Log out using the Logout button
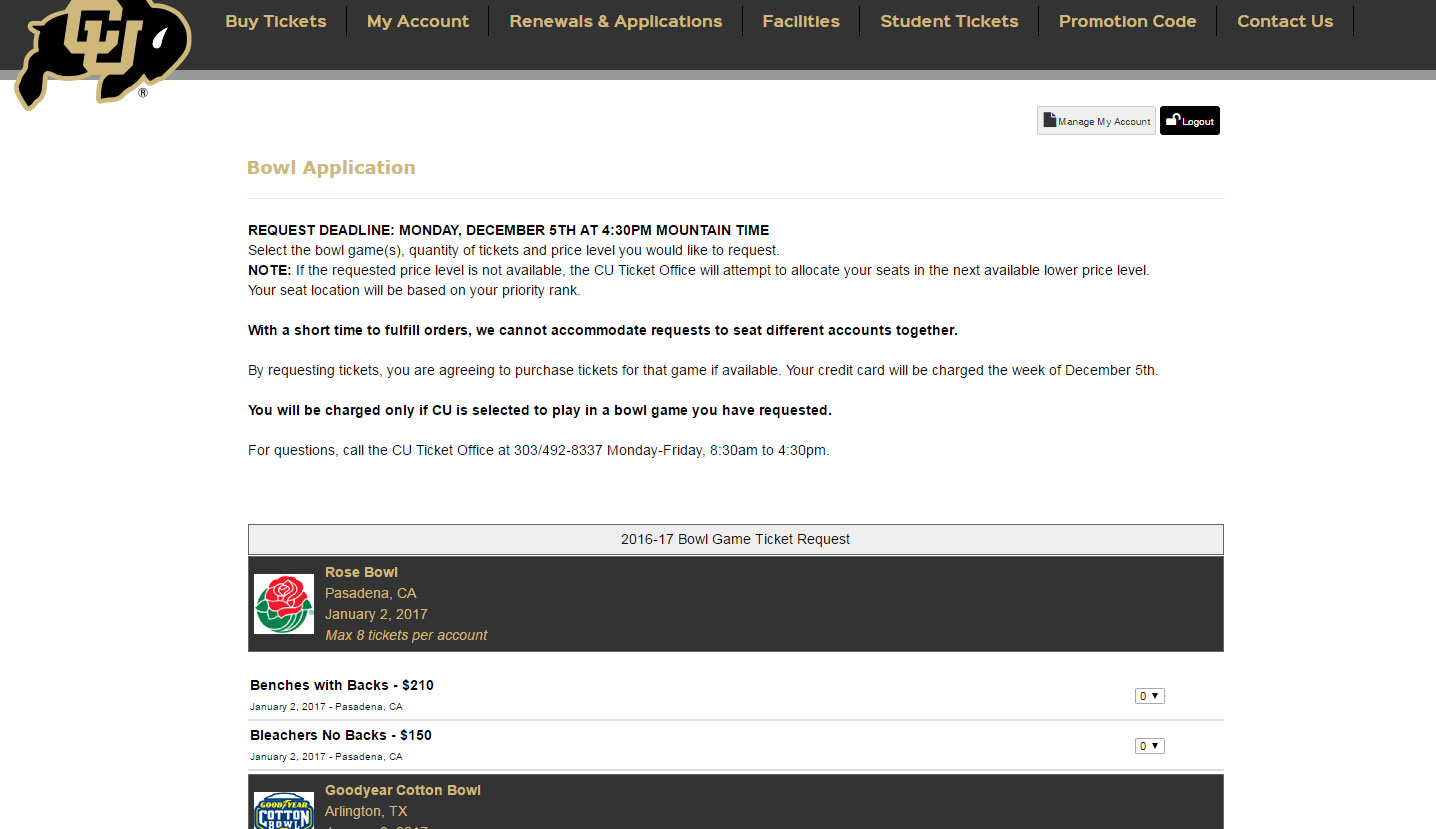This screenshot has width=1436, height=829. click(1189, 121)
